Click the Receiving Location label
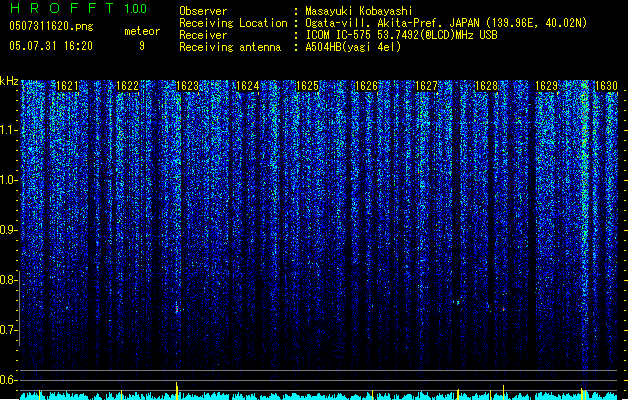Viewport: 629px width, 400px height. point(233,23)
